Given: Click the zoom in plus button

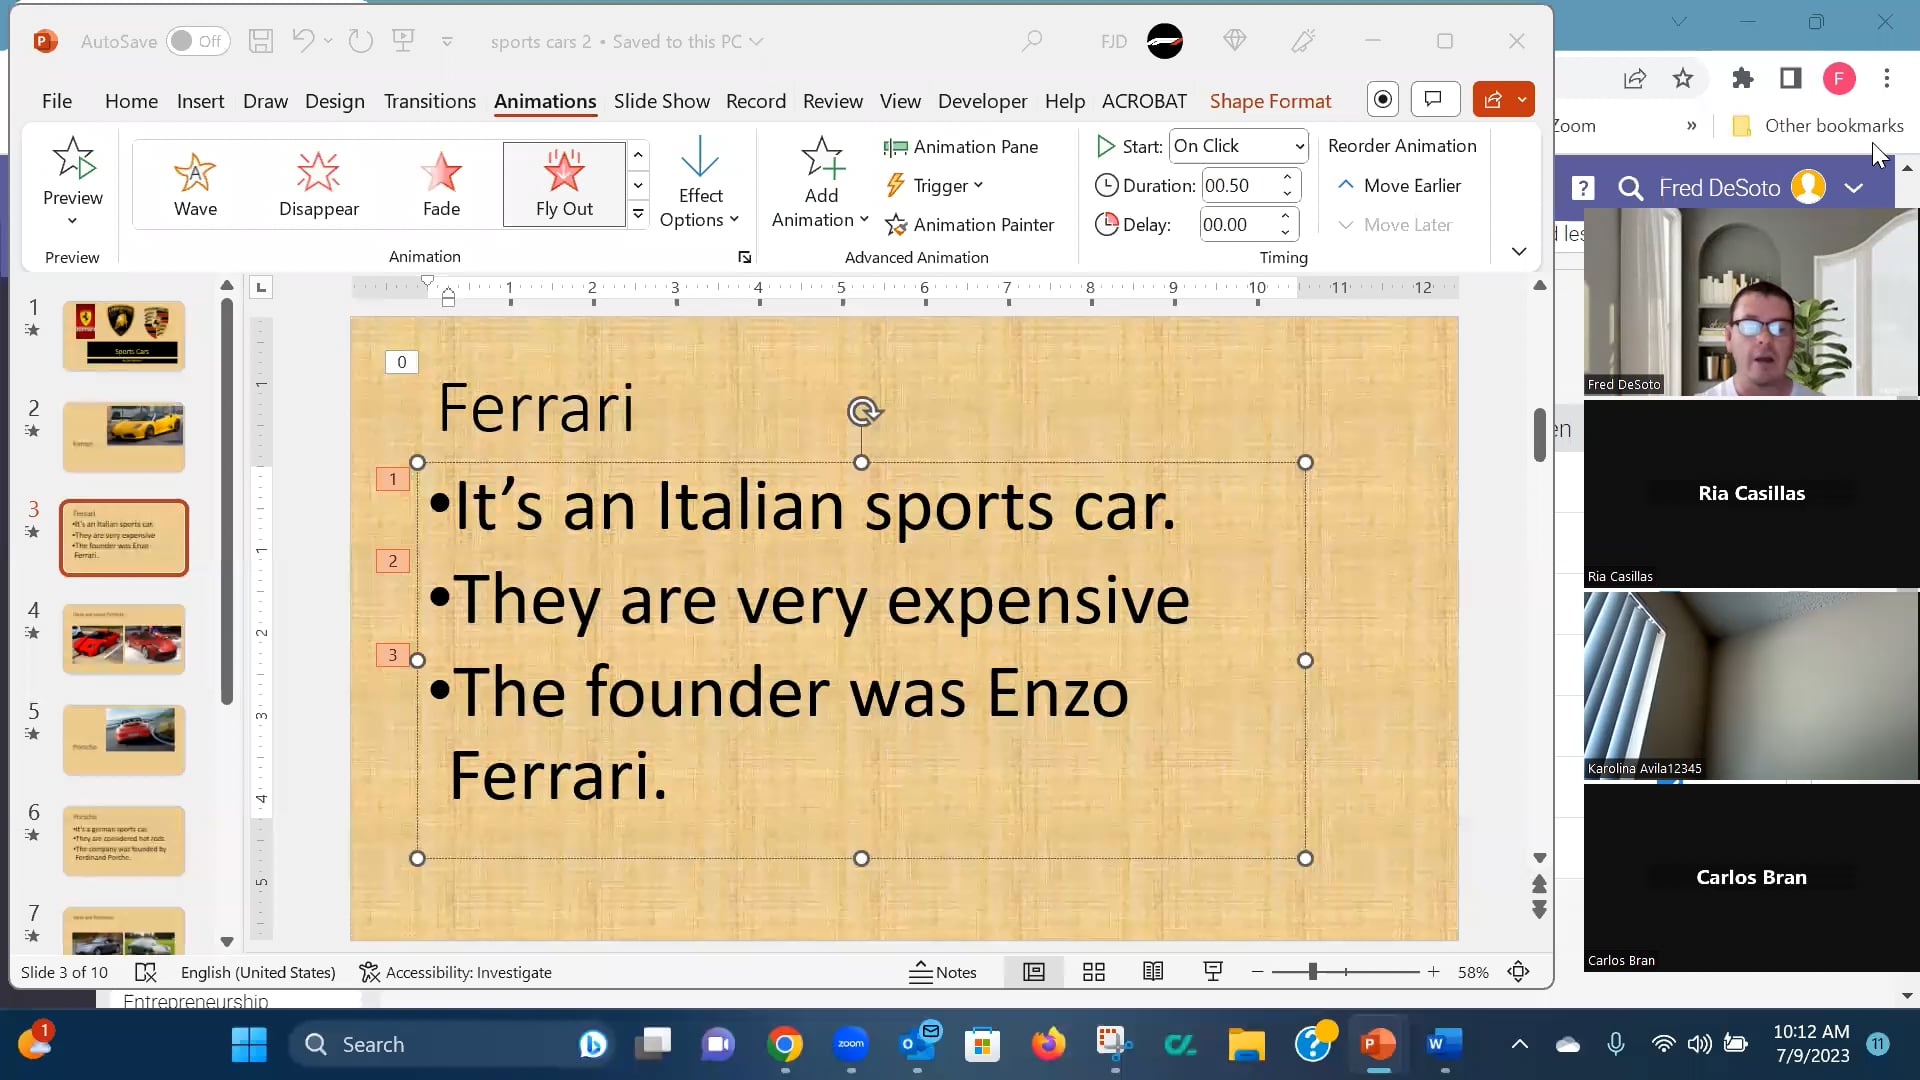Looking at the screenshot, I should click(x=1433, y=972).
